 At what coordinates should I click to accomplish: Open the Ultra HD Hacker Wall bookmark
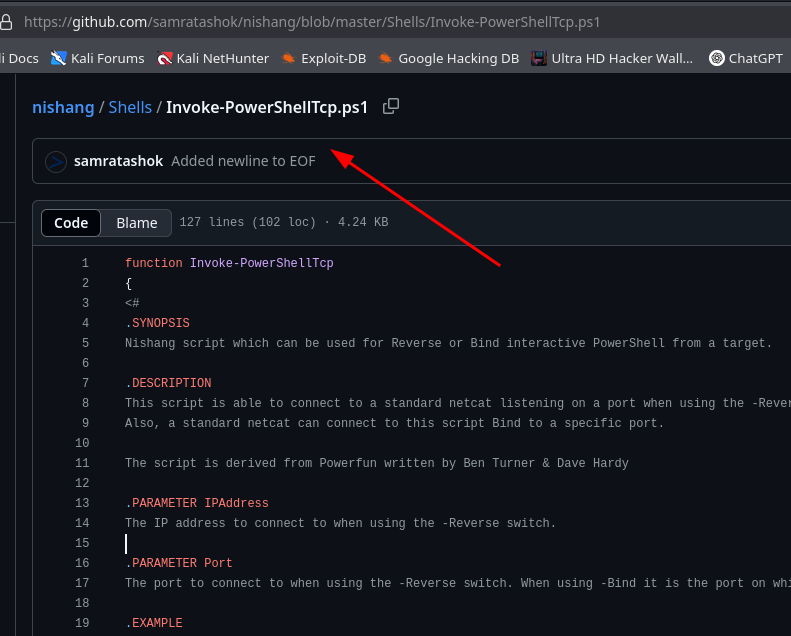612,58
